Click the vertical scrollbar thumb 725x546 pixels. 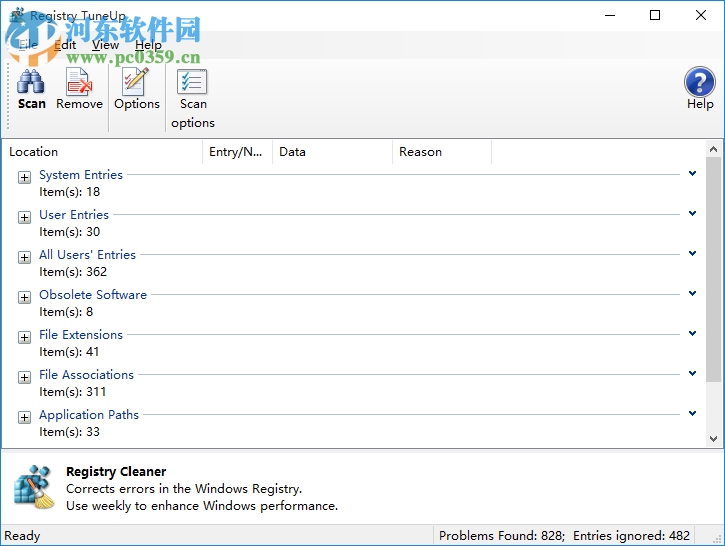pos(713,269)
